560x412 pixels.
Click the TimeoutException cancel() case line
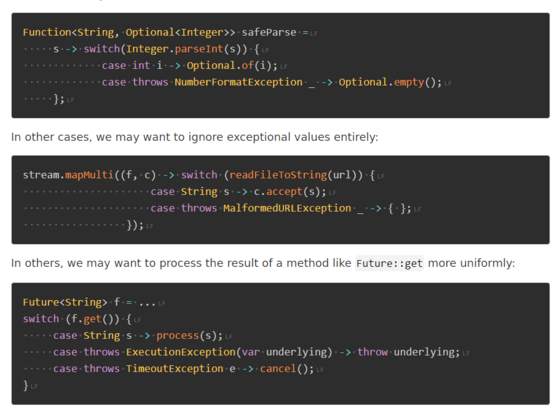point(184,369)
